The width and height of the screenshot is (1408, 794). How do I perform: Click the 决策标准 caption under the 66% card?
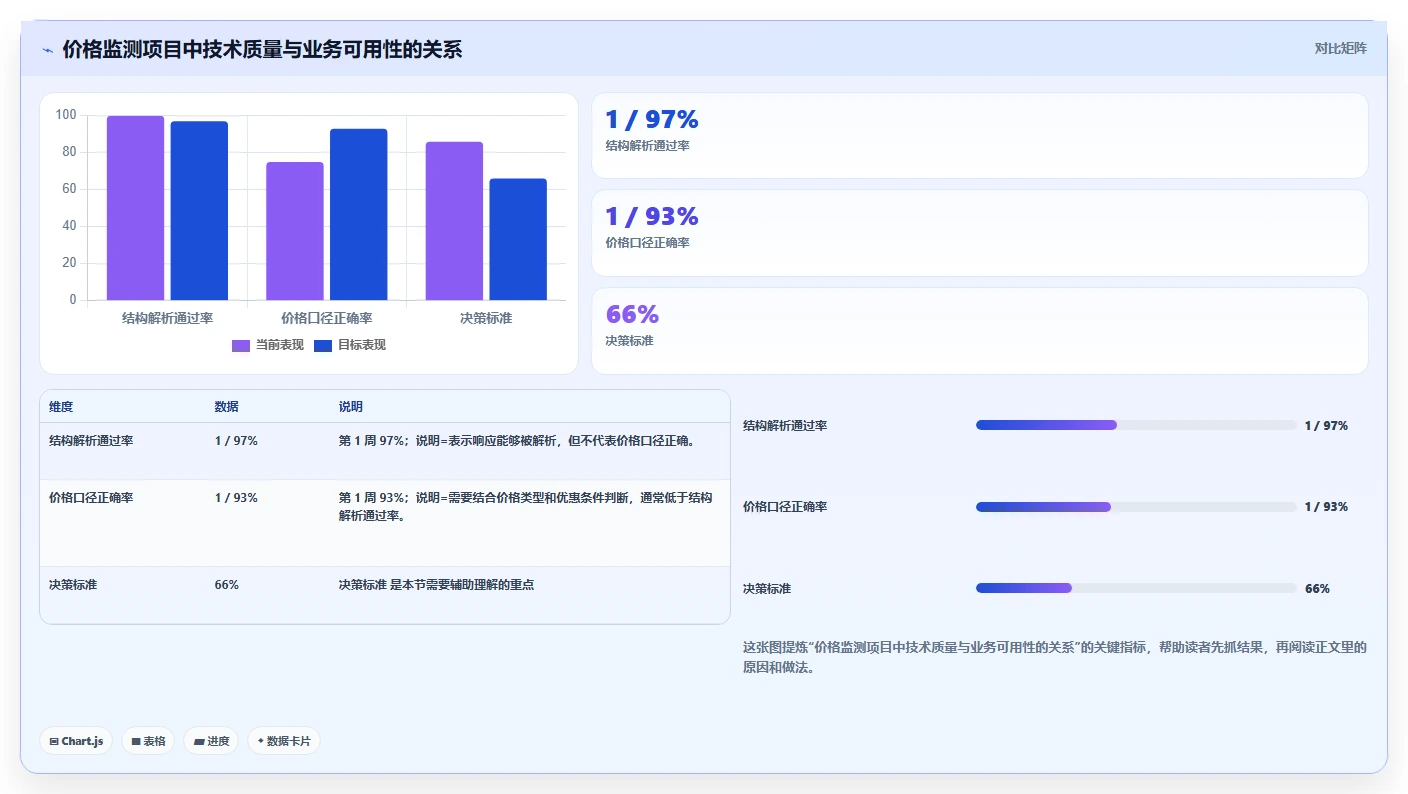[629, 341]
